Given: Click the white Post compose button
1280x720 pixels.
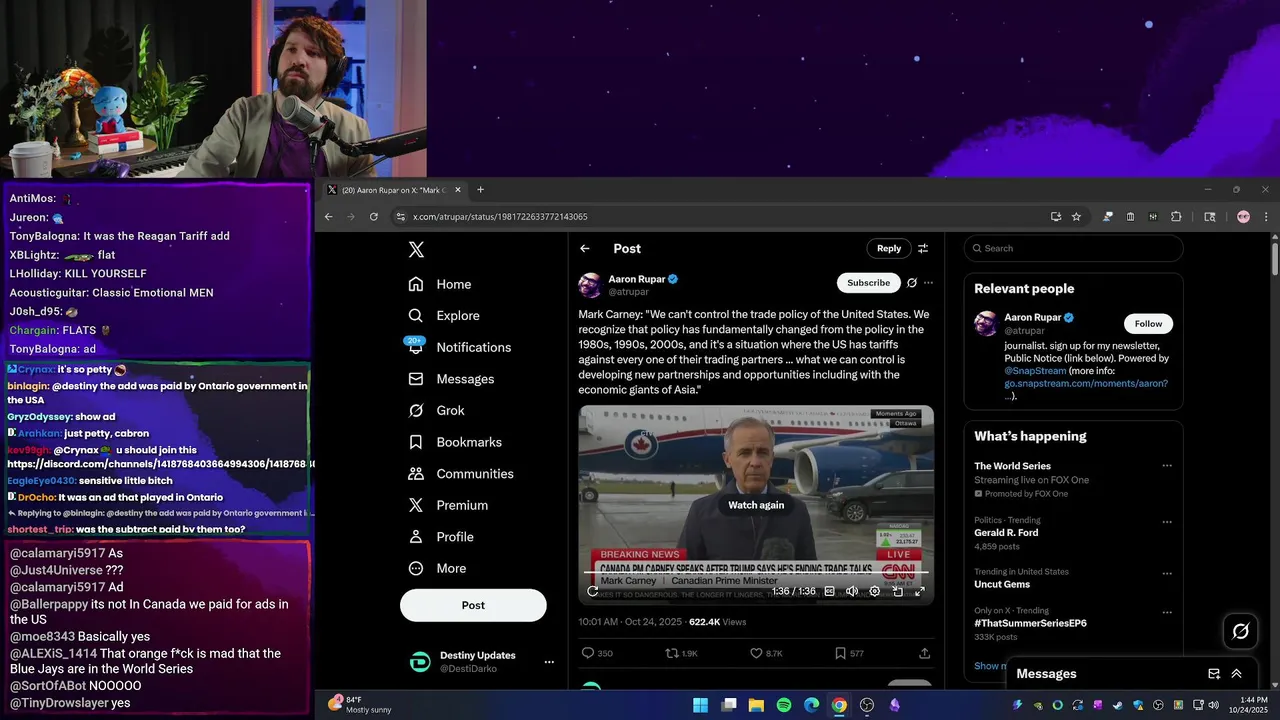Looking at the screenshot, I should point(473,605).
